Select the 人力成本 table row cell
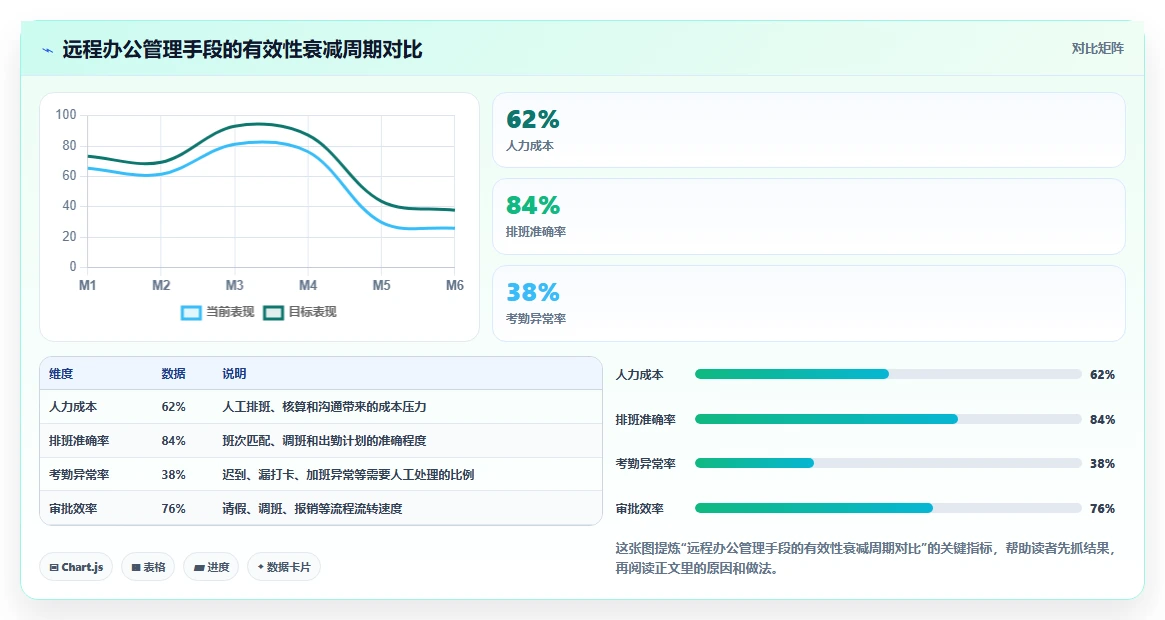The image size is (1165, 620). point(73,407)
